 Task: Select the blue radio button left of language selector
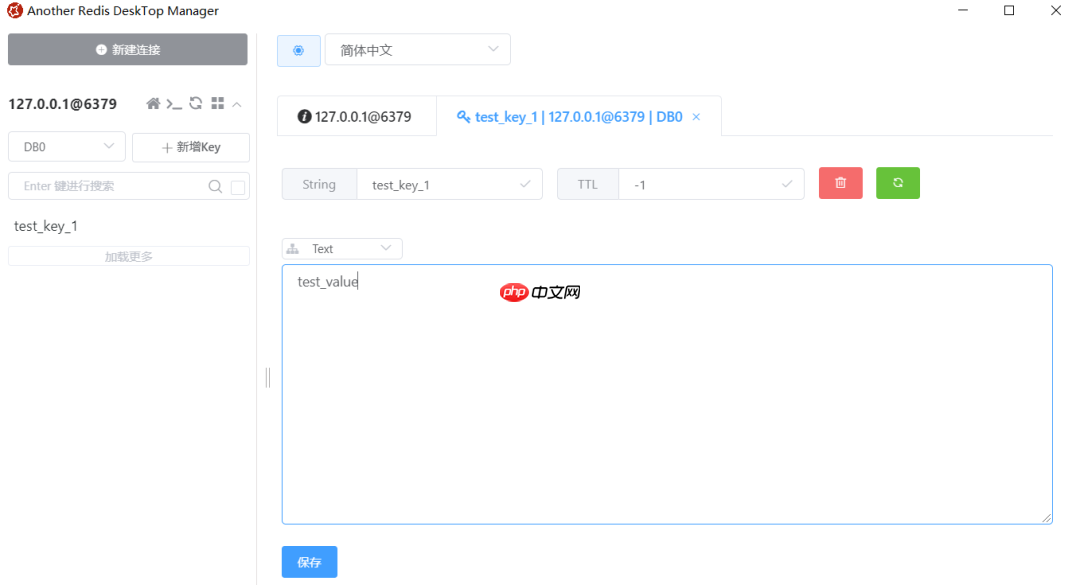[298, 49]
